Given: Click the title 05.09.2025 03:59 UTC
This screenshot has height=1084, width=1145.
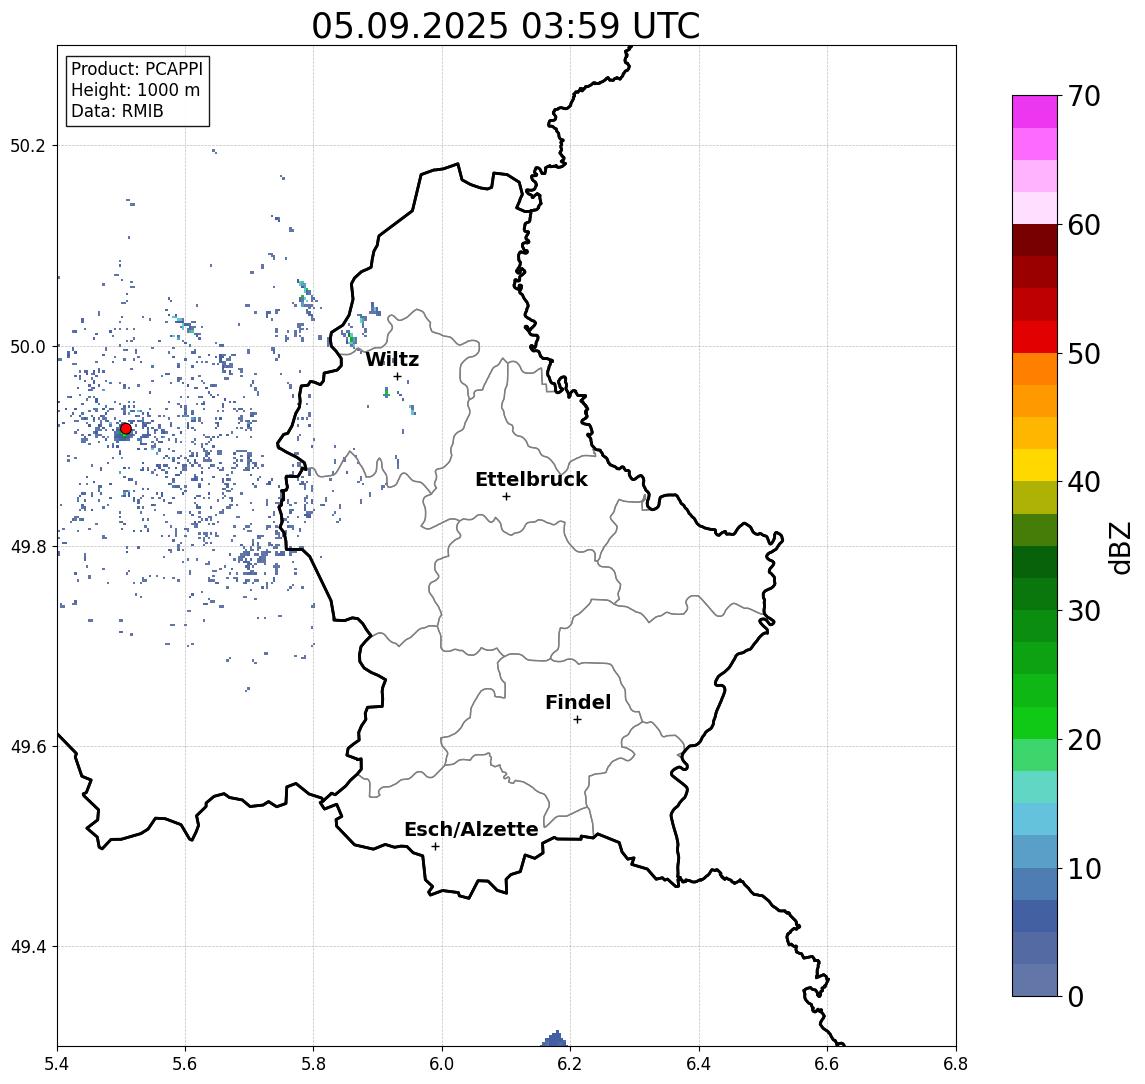Looking at the screenshot, I should pos(506,26).
